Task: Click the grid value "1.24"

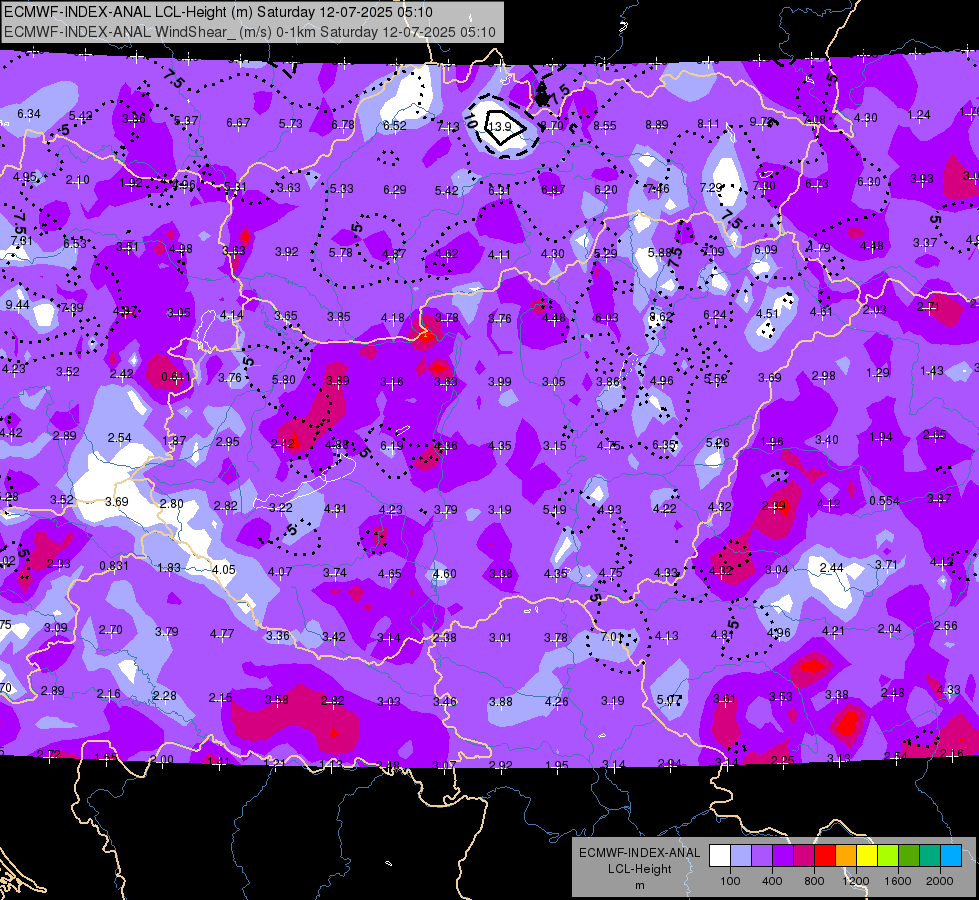Action: (x=919, y=115)
